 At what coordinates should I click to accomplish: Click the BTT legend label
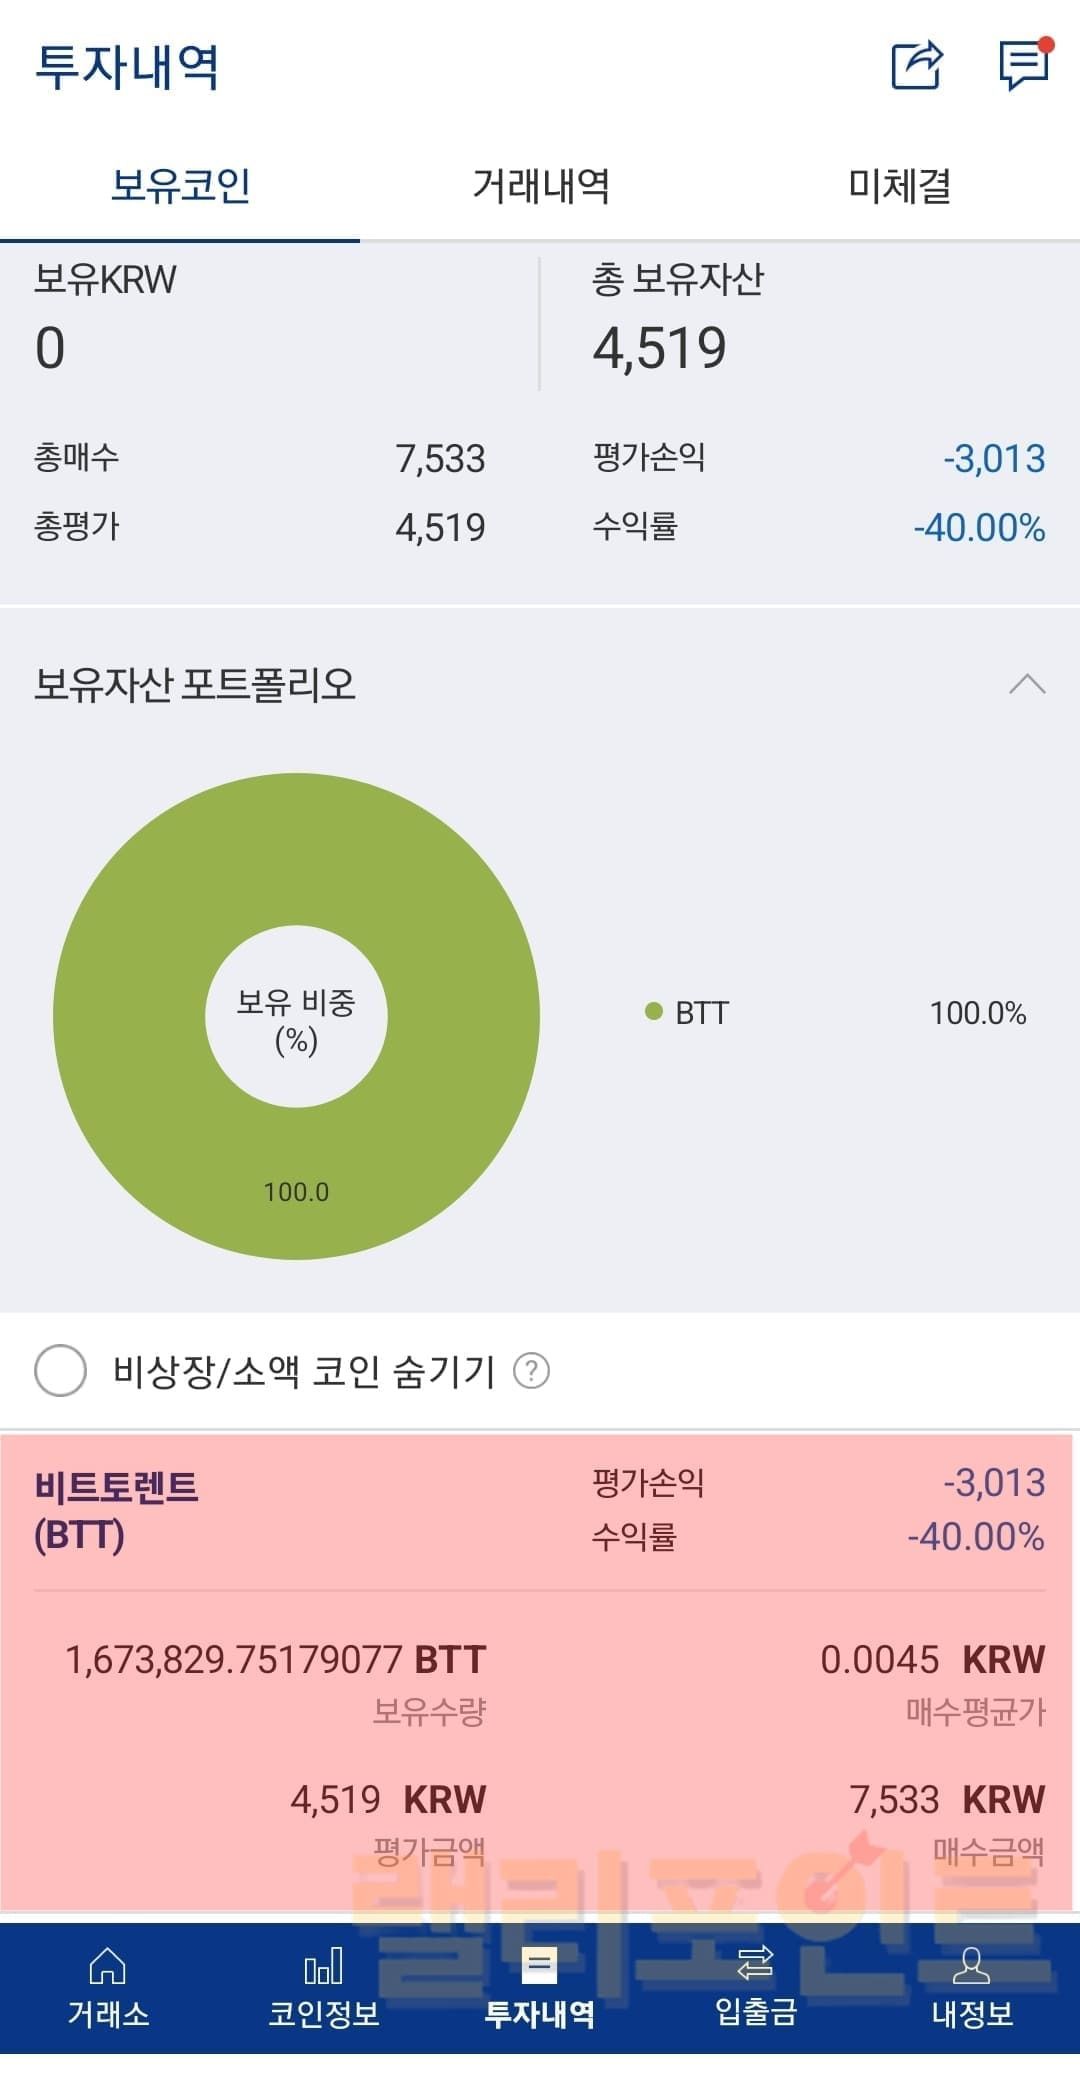coord(702,1013)
